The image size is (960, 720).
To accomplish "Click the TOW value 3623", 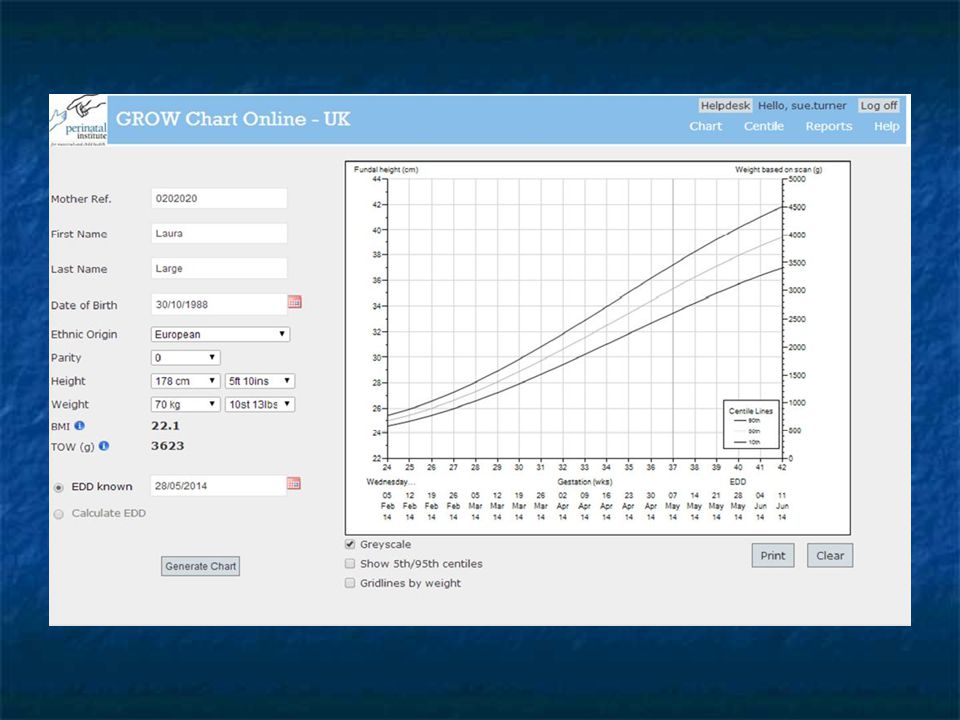I will 167,446.
